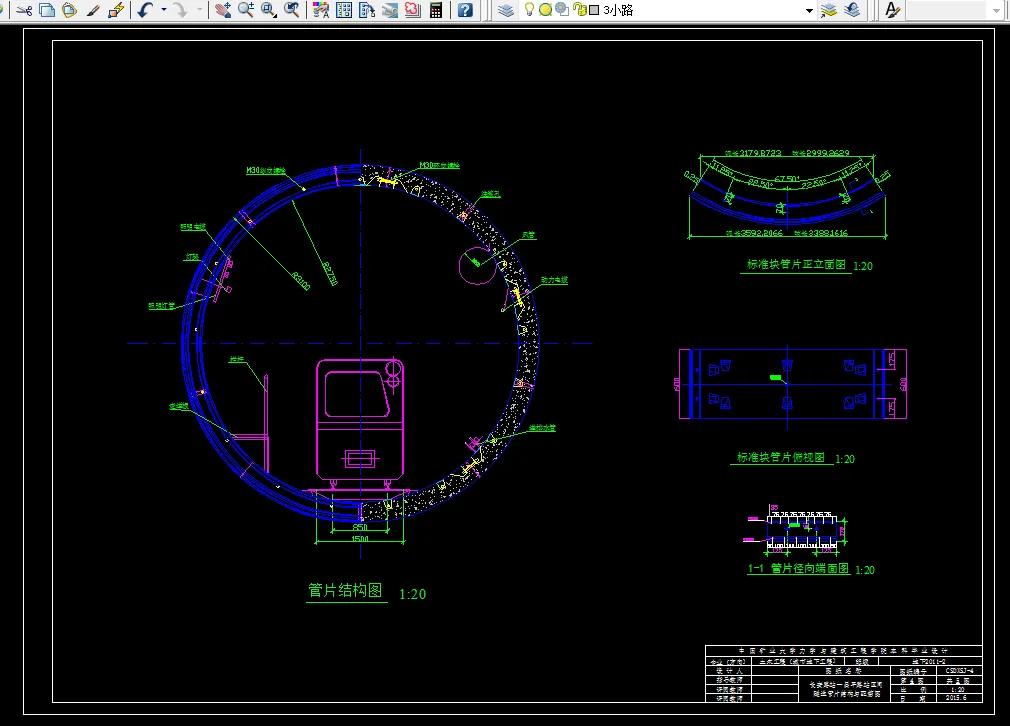Open the QuickCalc calculator icon
Screen dimensions: 1010x726
pyautogui.click(x=436, y=10)
